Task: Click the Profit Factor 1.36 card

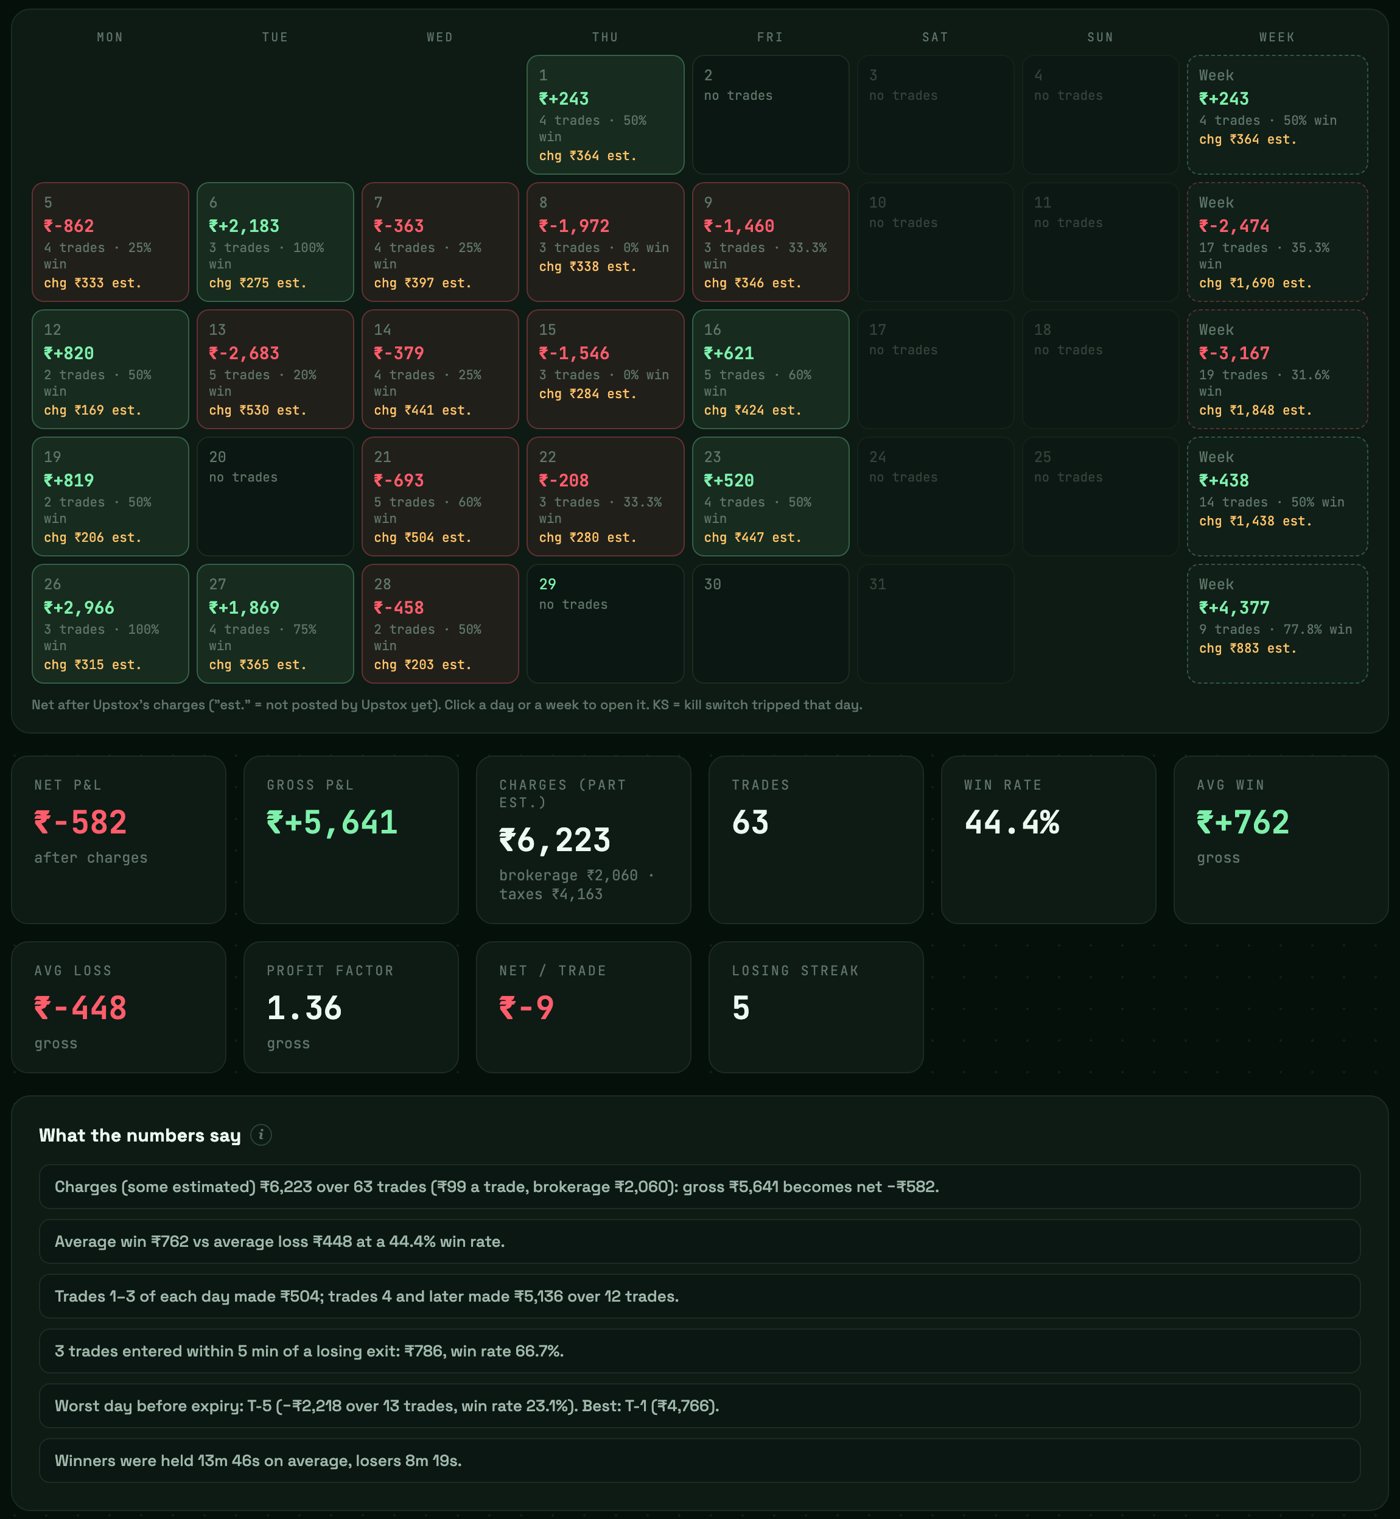Action: [x=351, y=1007]
